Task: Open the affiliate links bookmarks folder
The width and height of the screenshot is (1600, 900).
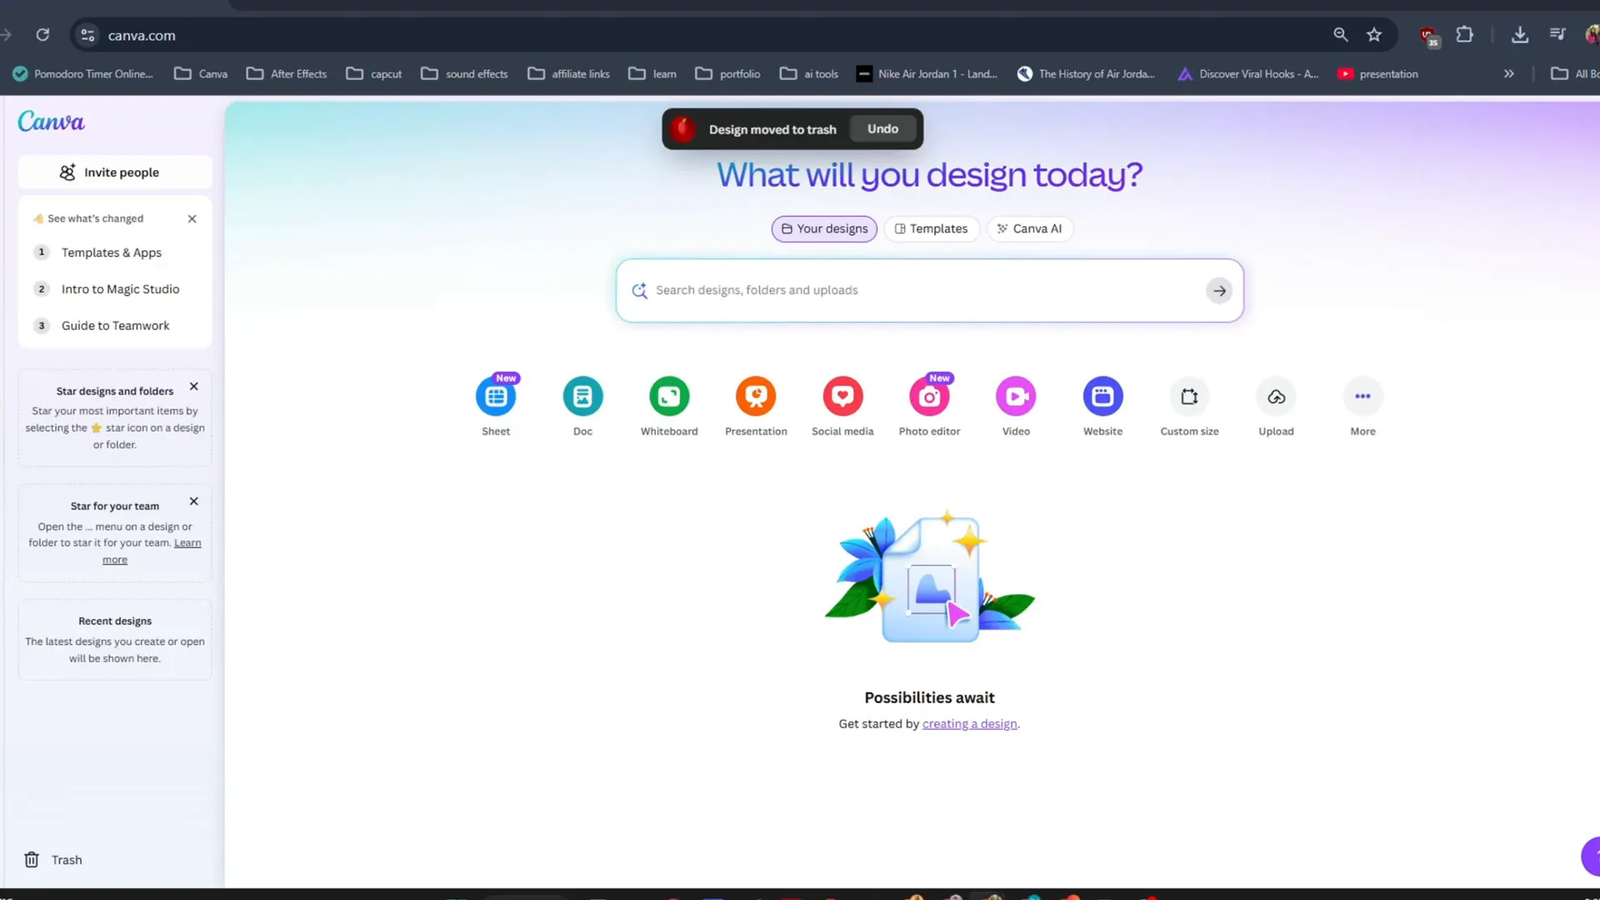Action: (x=568, y=74)
